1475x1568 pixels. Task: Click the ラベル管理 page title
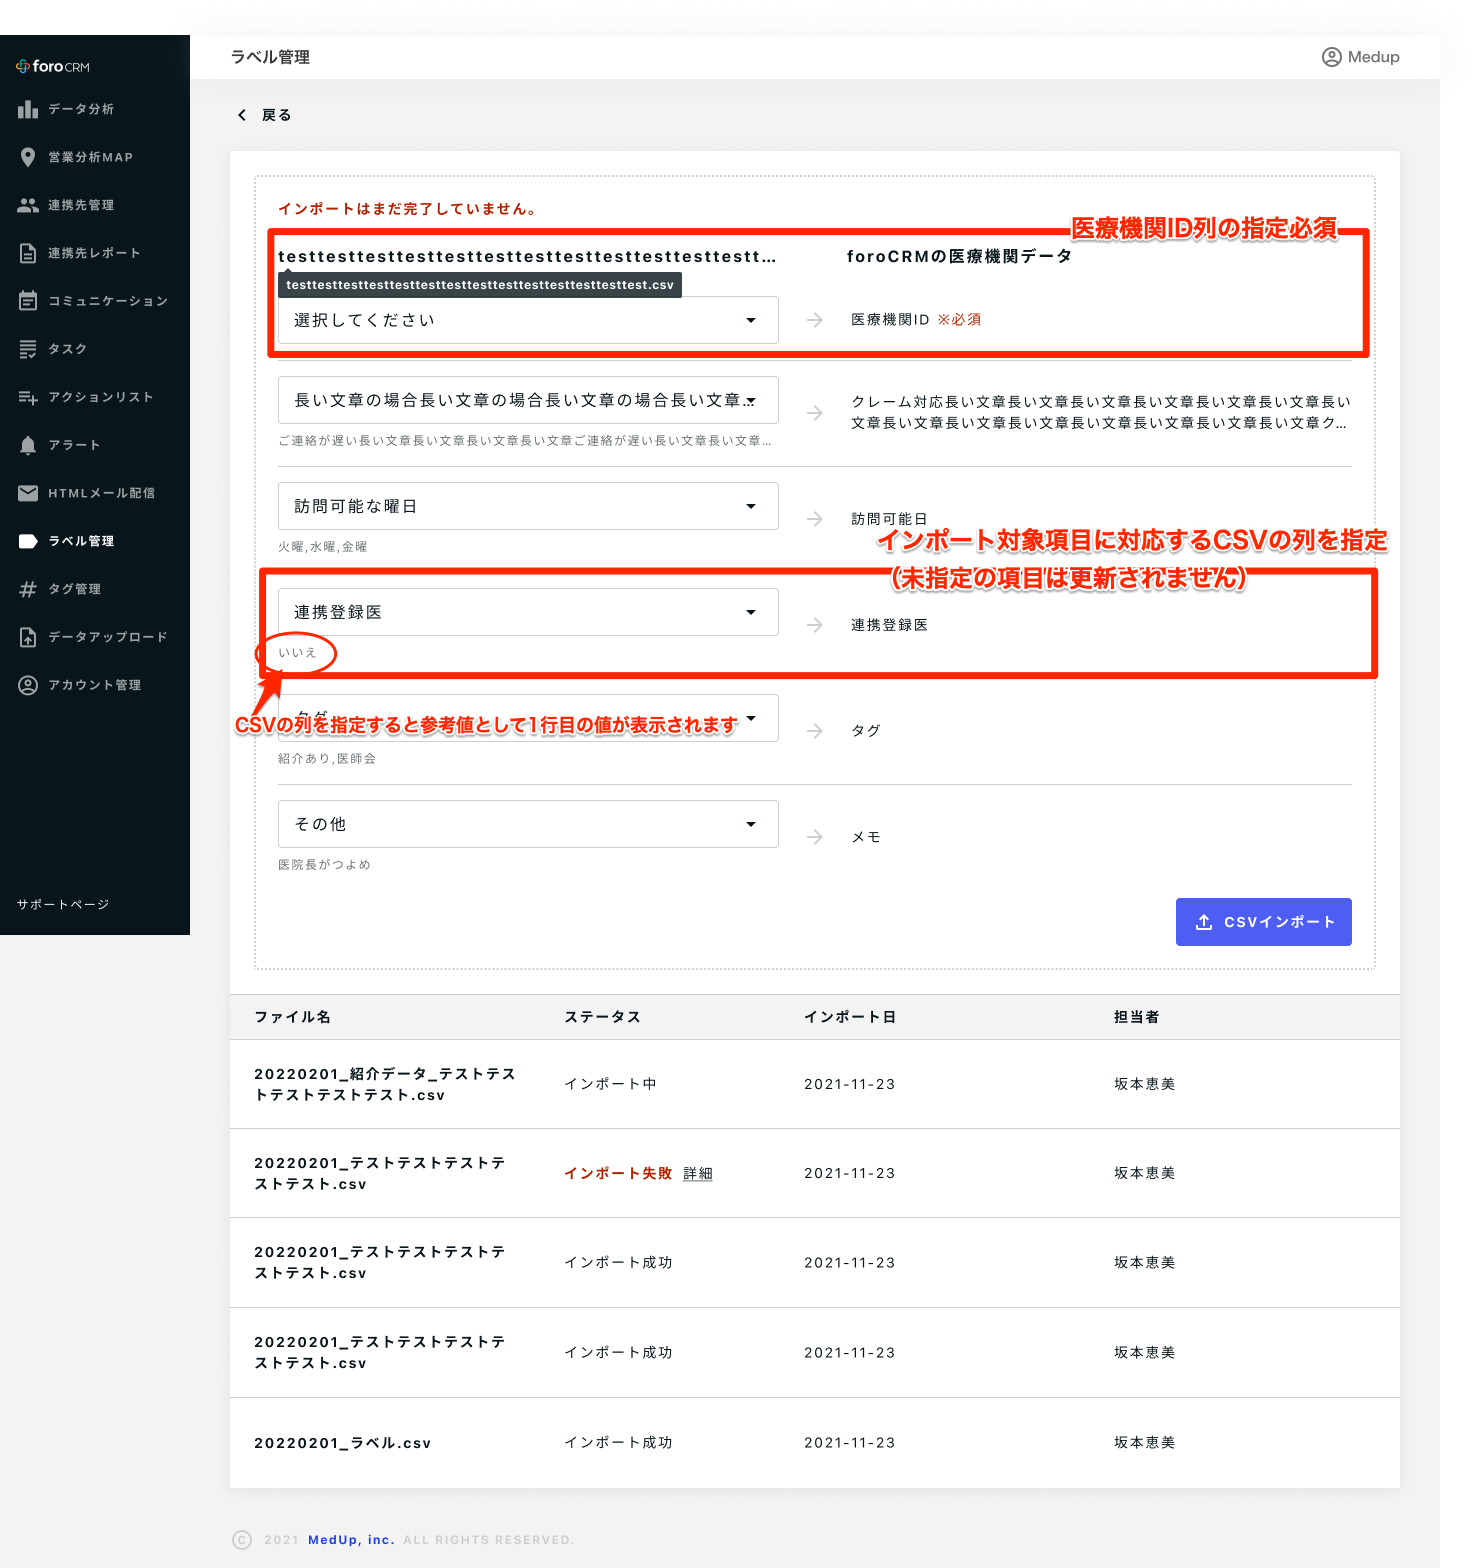(270, 57)
